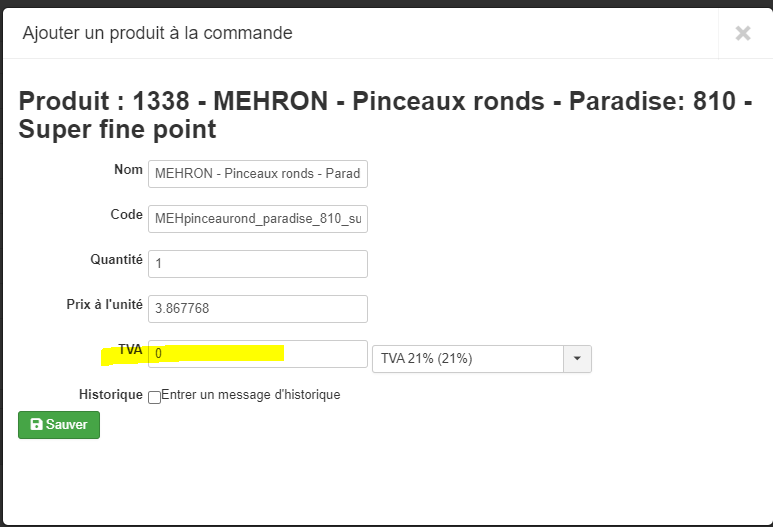Open the TVA 21% rate dropdown
Viewport: 773px width, 527px height.
point(468,359)
